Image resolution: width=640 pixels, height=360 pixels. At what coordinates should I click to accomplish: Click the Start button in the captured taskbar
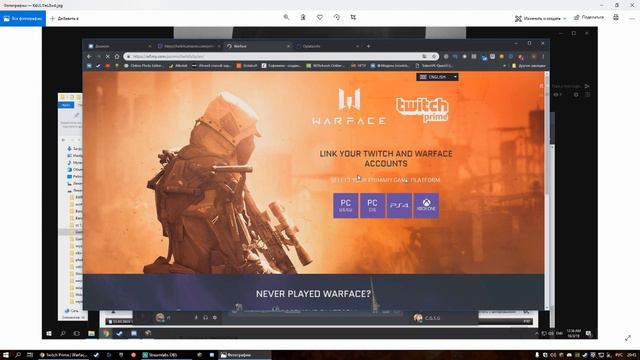tap(49, 333)
